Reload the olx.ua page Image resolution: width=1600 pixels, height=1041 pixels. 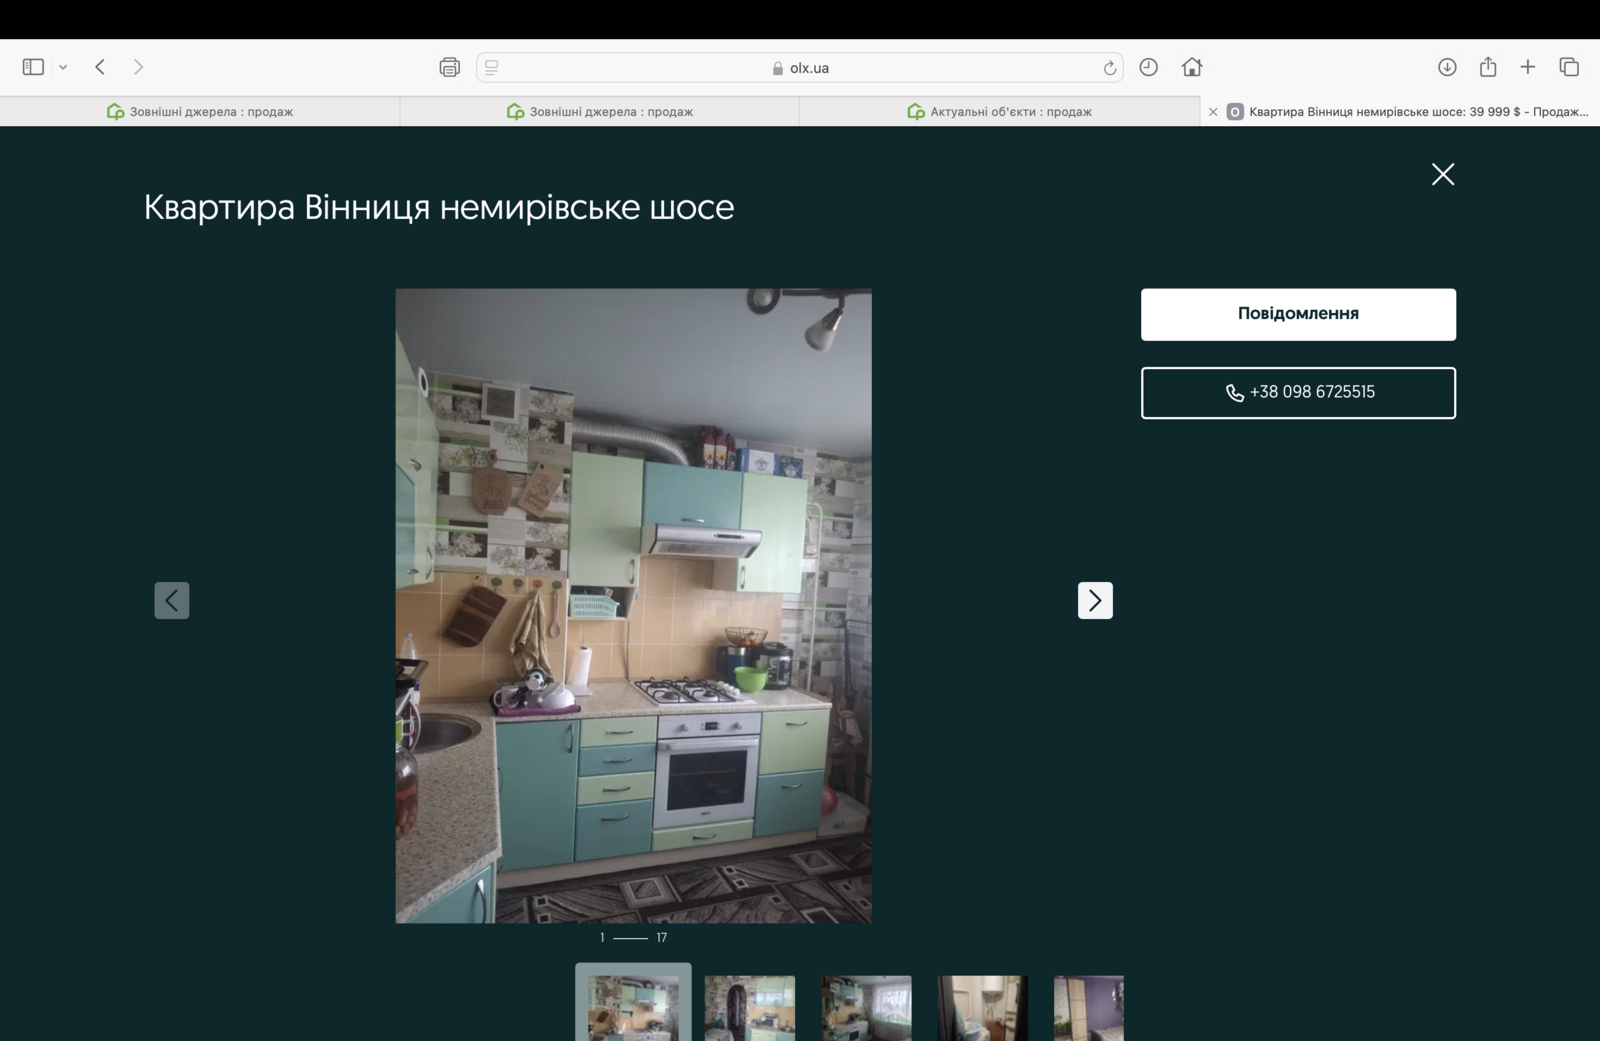(1109, 68)
